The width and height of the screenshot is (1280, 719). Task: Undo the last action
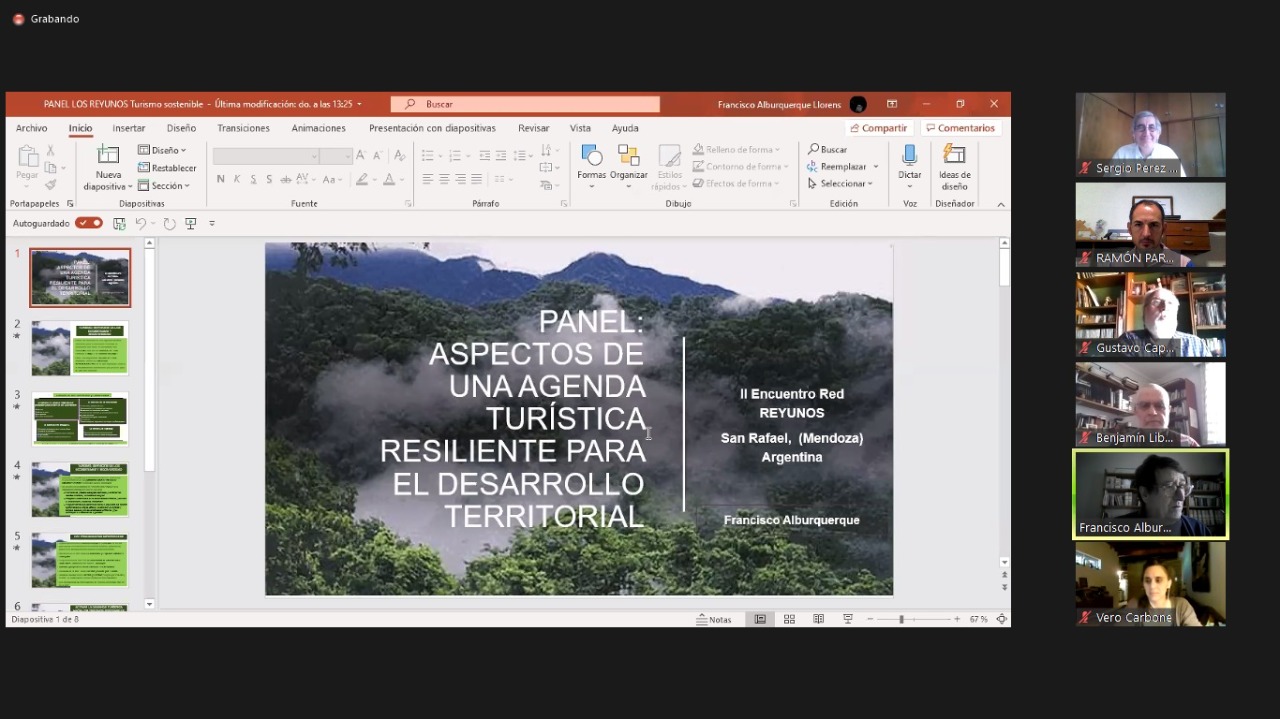coord(141,223)
